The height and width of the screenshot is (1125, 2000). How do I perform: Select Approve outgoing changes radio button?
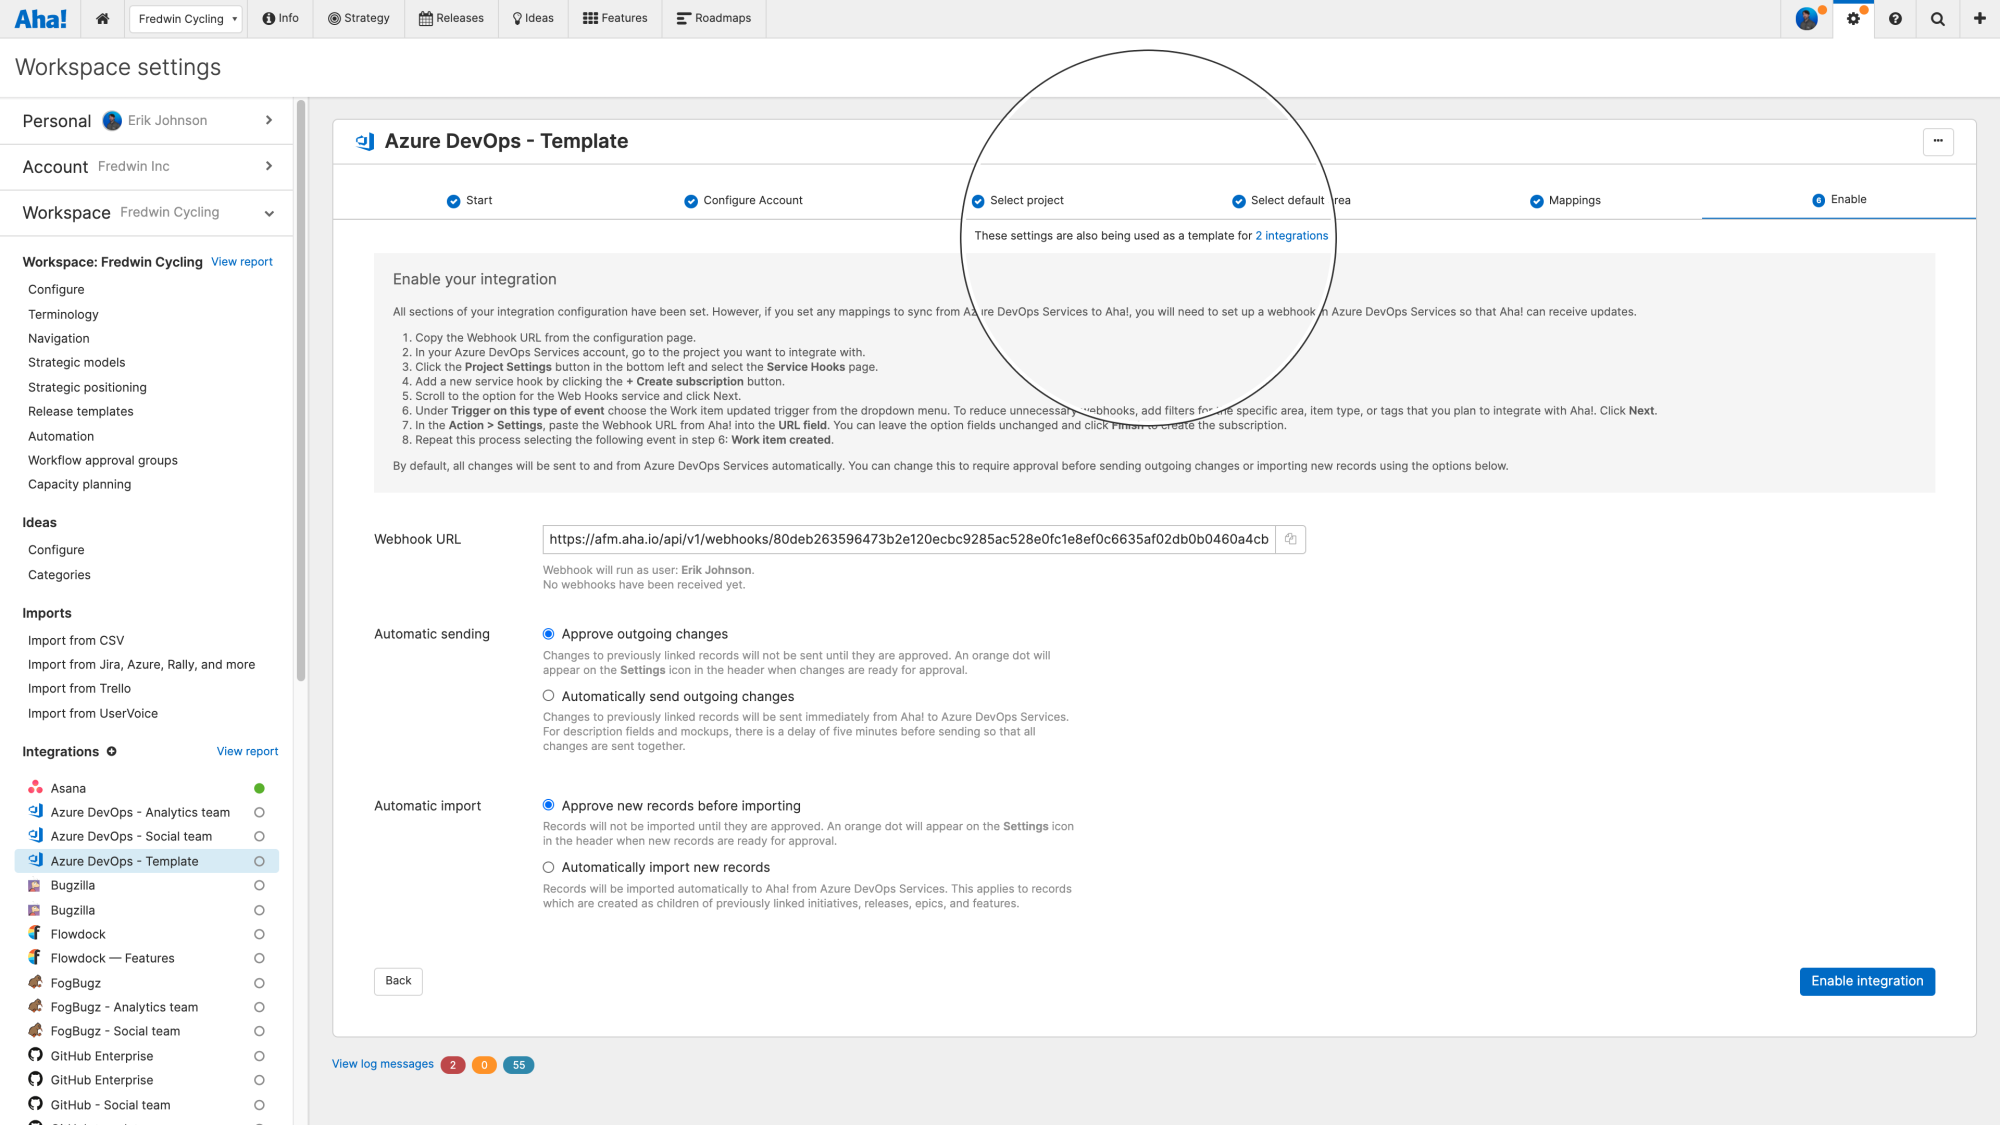(549, 633)
